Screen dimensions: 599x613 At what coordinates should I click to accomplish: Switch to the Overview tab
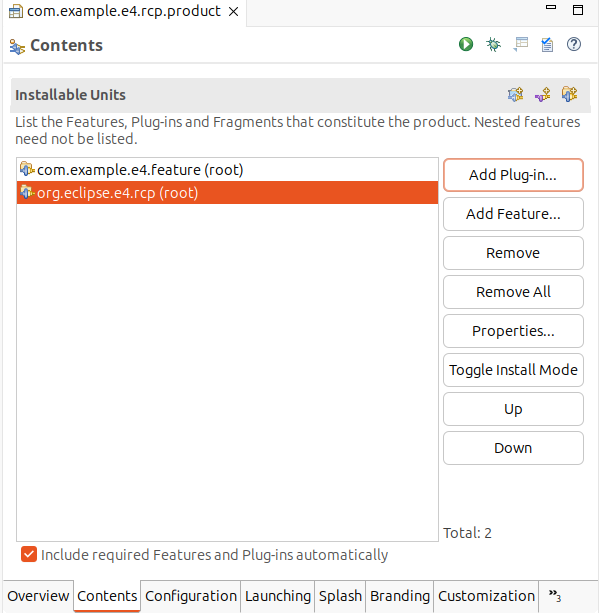(38, 596)
